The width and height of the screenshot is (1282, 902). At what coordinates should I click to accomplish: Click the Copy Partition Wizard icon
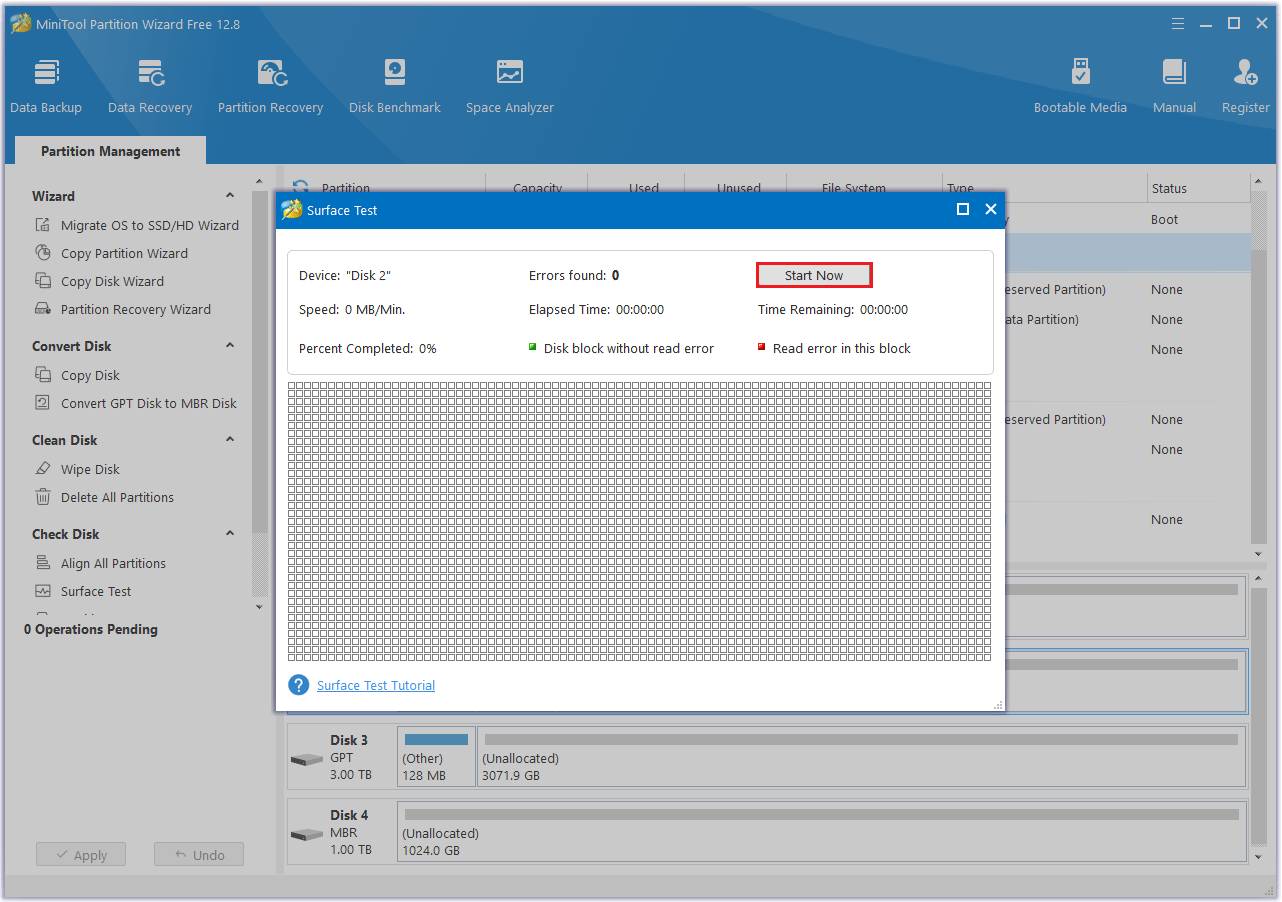(x=43, y=253)
